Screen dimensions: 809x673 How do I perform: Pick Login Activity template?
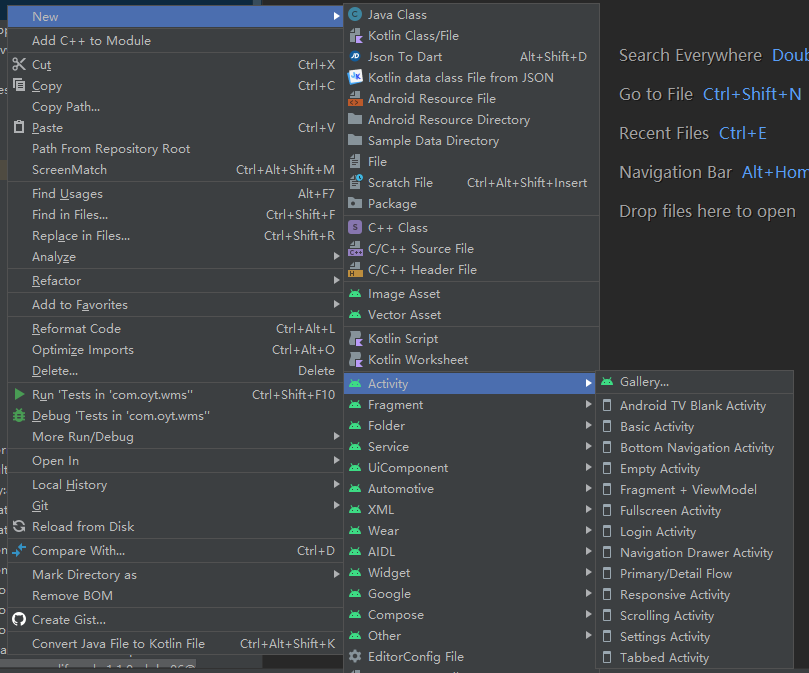(694, 532)
